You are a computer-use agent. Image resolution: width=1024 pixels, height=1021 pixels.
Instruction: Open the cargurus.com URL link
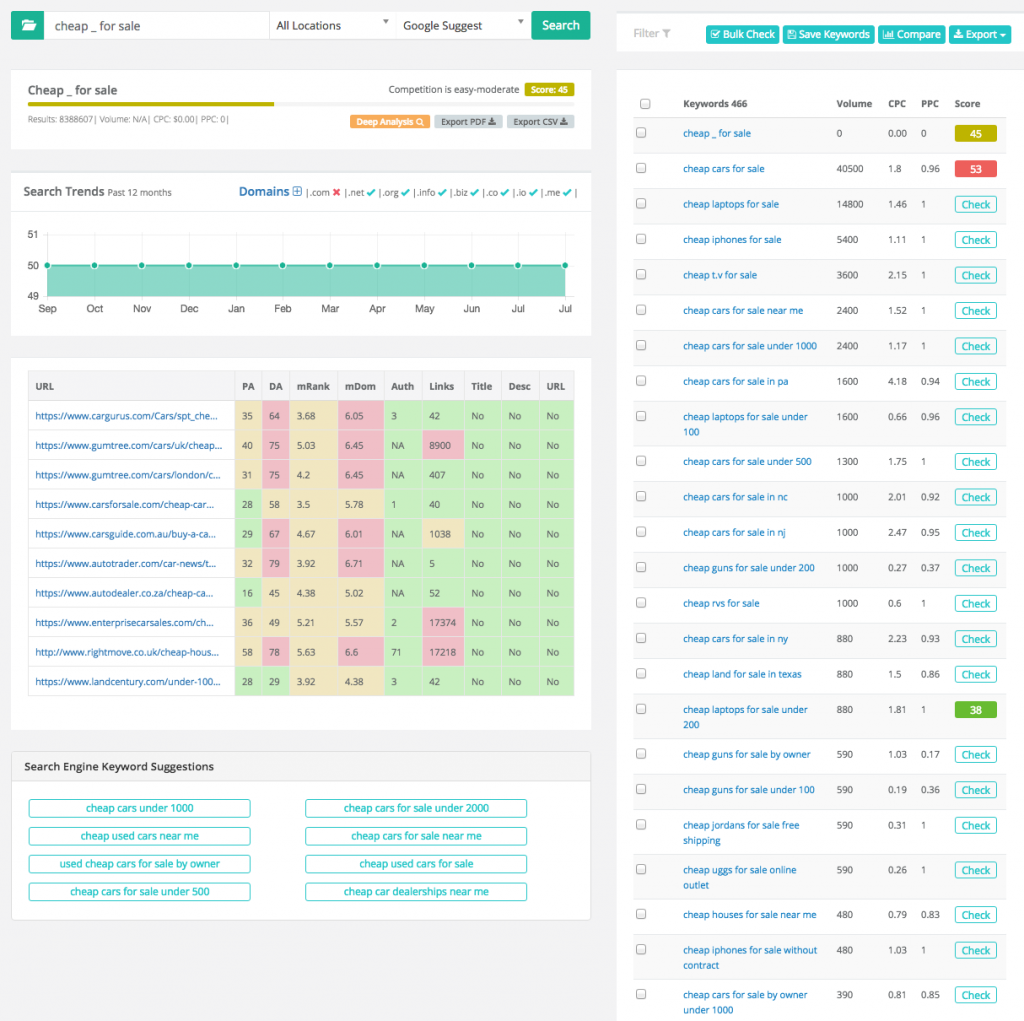126,415
